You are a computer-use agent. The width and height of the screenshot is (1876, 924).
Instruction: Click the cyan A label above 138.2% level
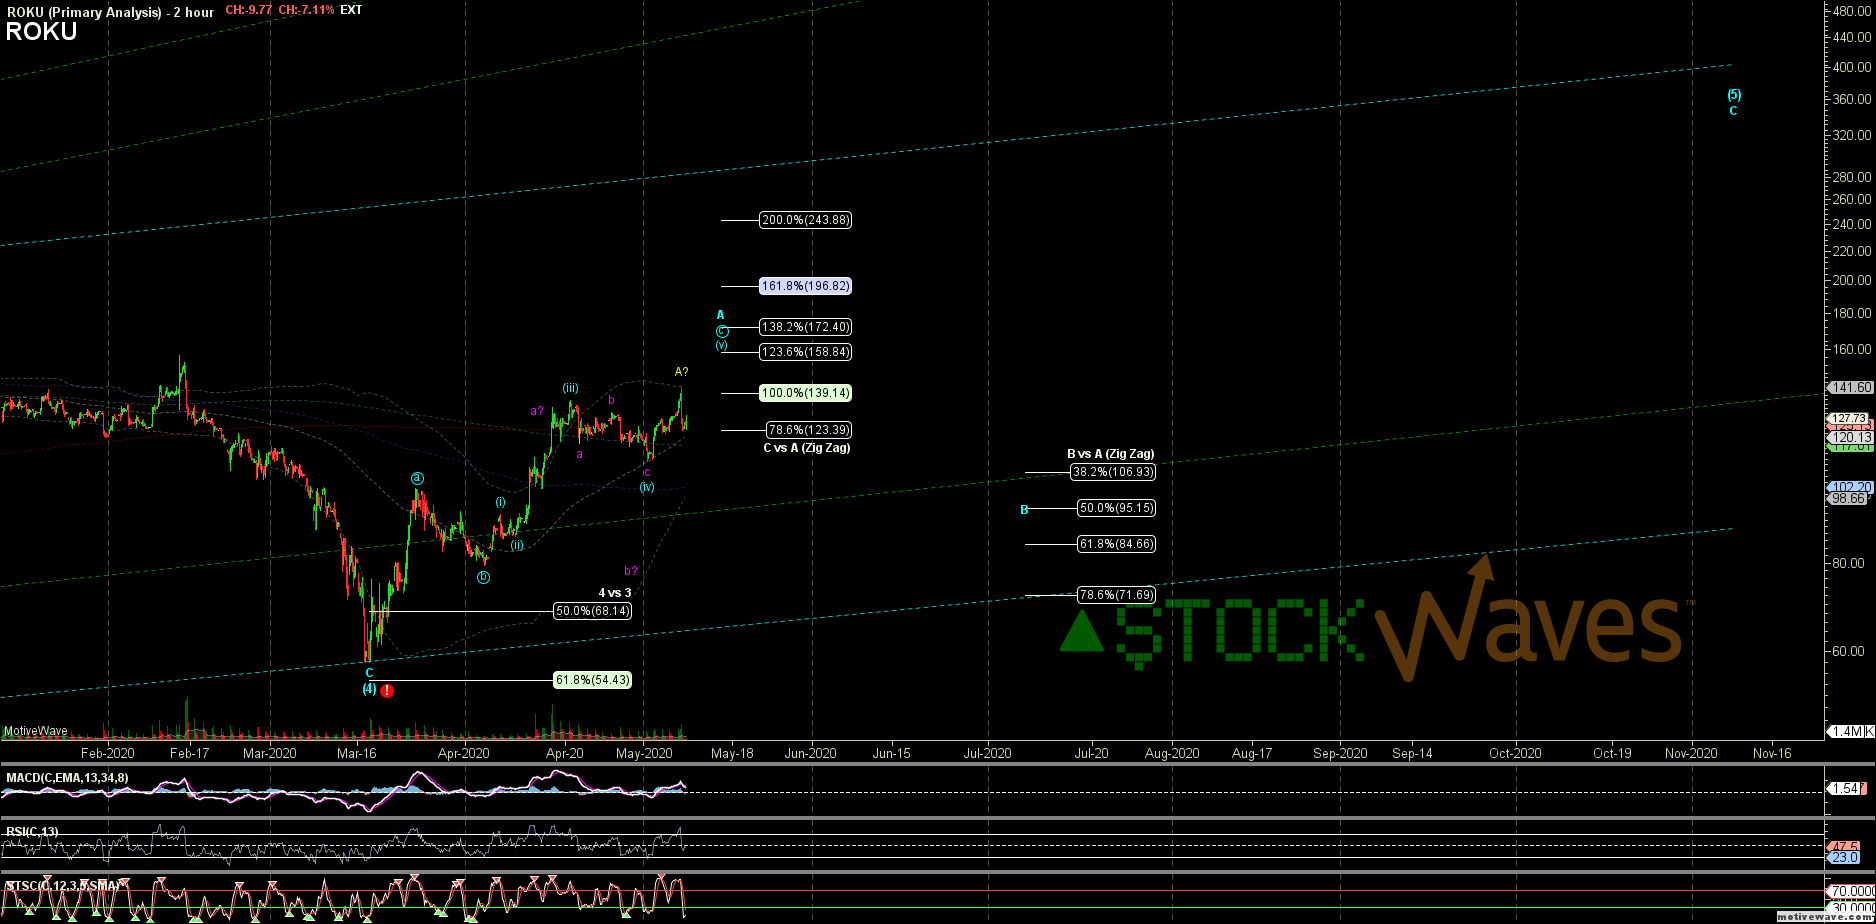(720, 315)
